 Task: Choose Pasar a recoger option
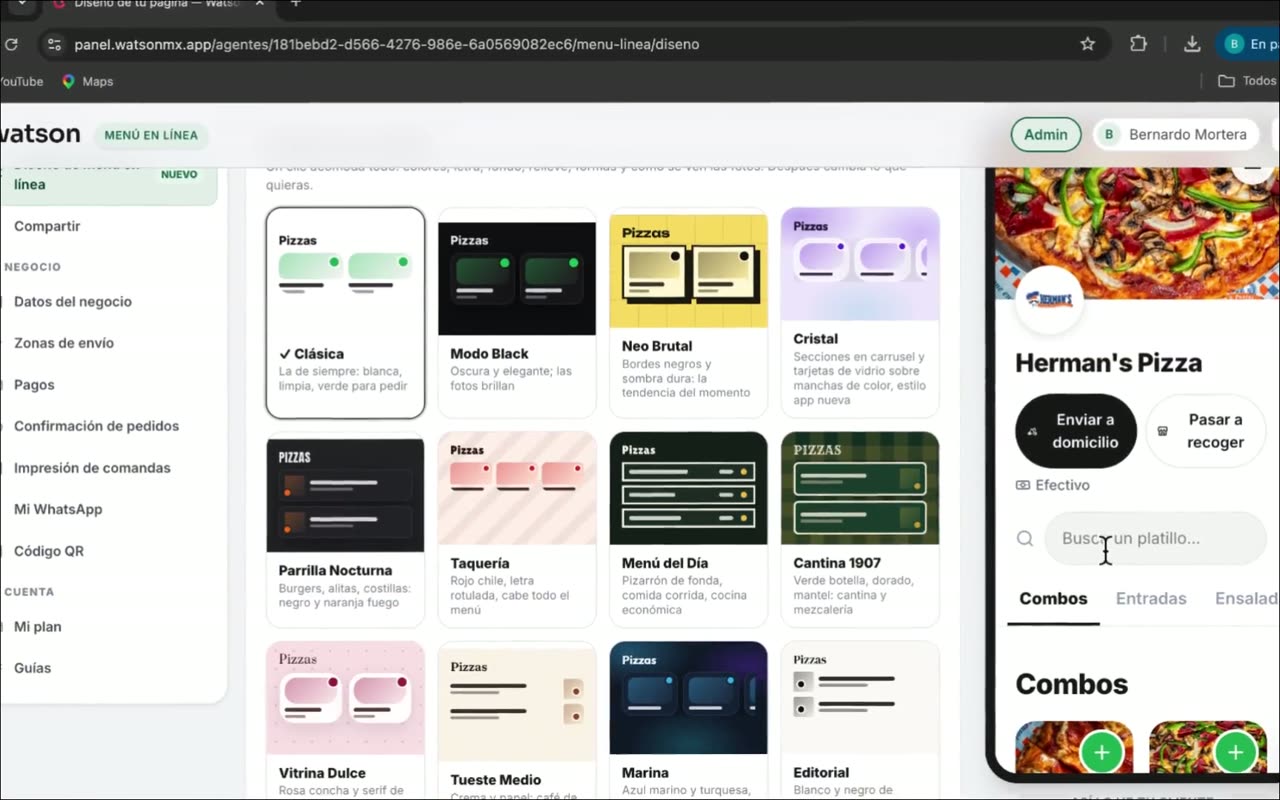point(1206,431)
